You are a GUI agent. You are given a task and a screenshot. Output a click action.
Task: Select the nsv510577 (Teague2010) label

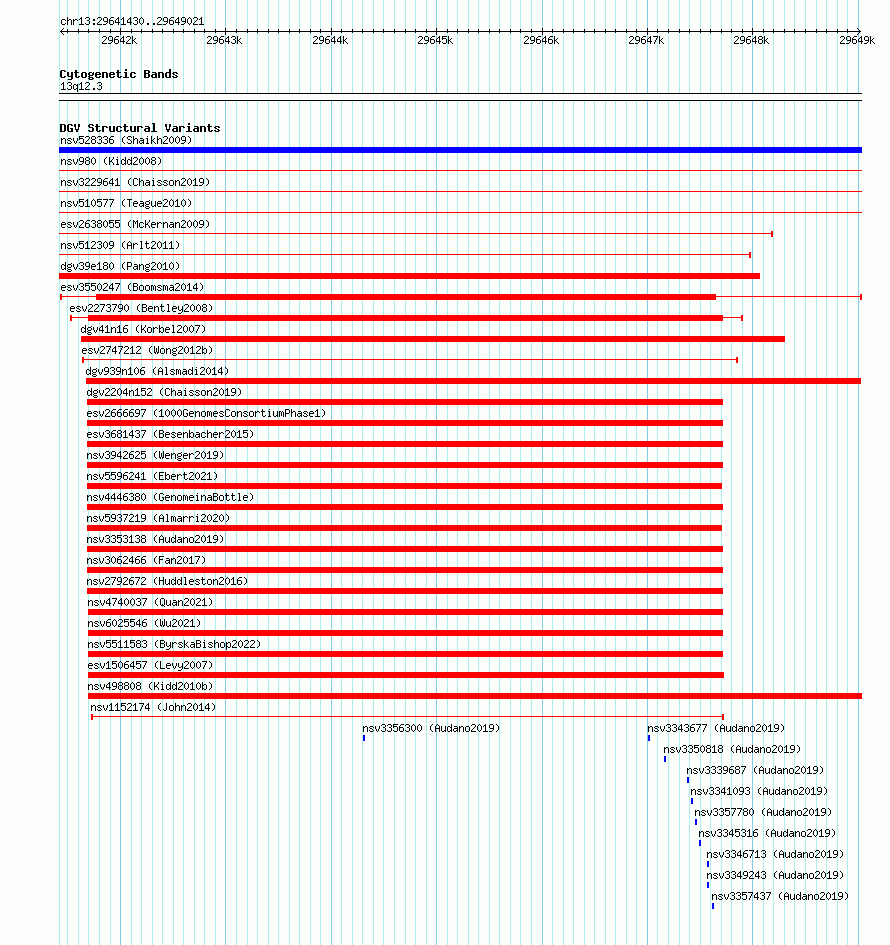126,203
